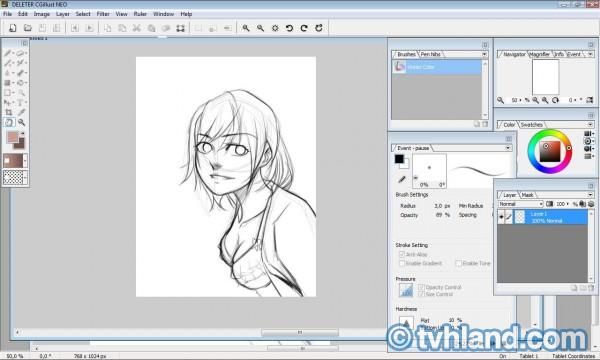
Task: Open the Filter menu
Action: [103, 14]
